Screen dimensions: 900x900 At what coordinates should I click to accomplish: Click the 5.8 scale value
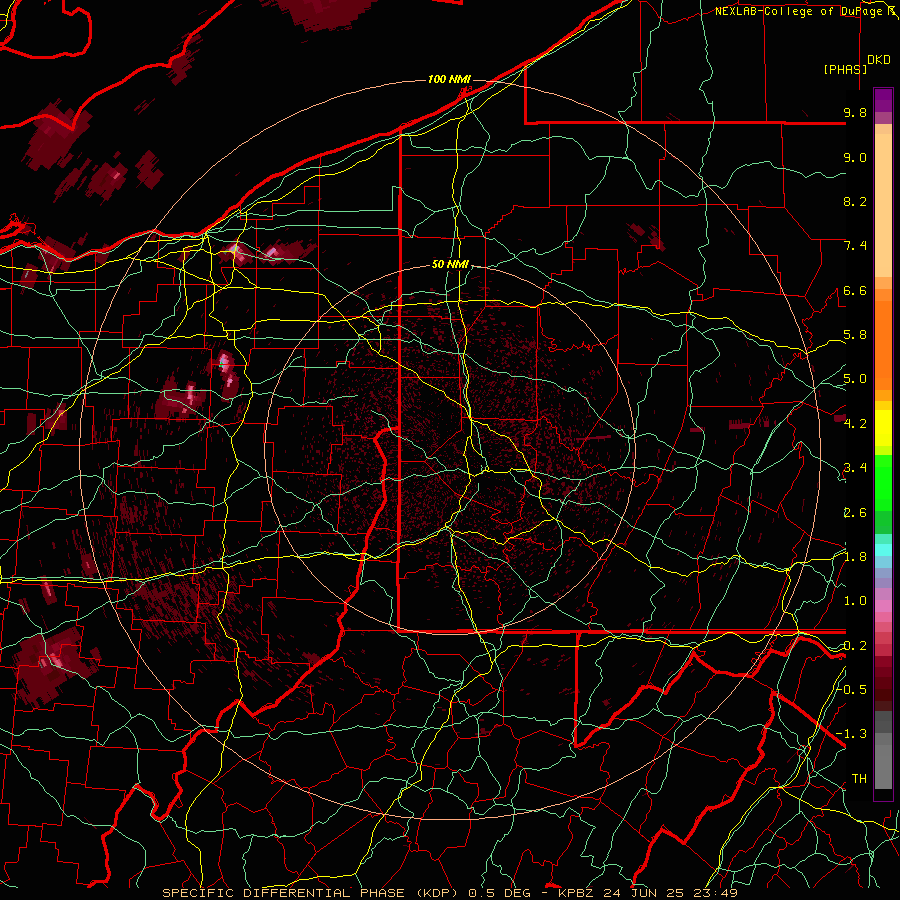click(855, 335)
